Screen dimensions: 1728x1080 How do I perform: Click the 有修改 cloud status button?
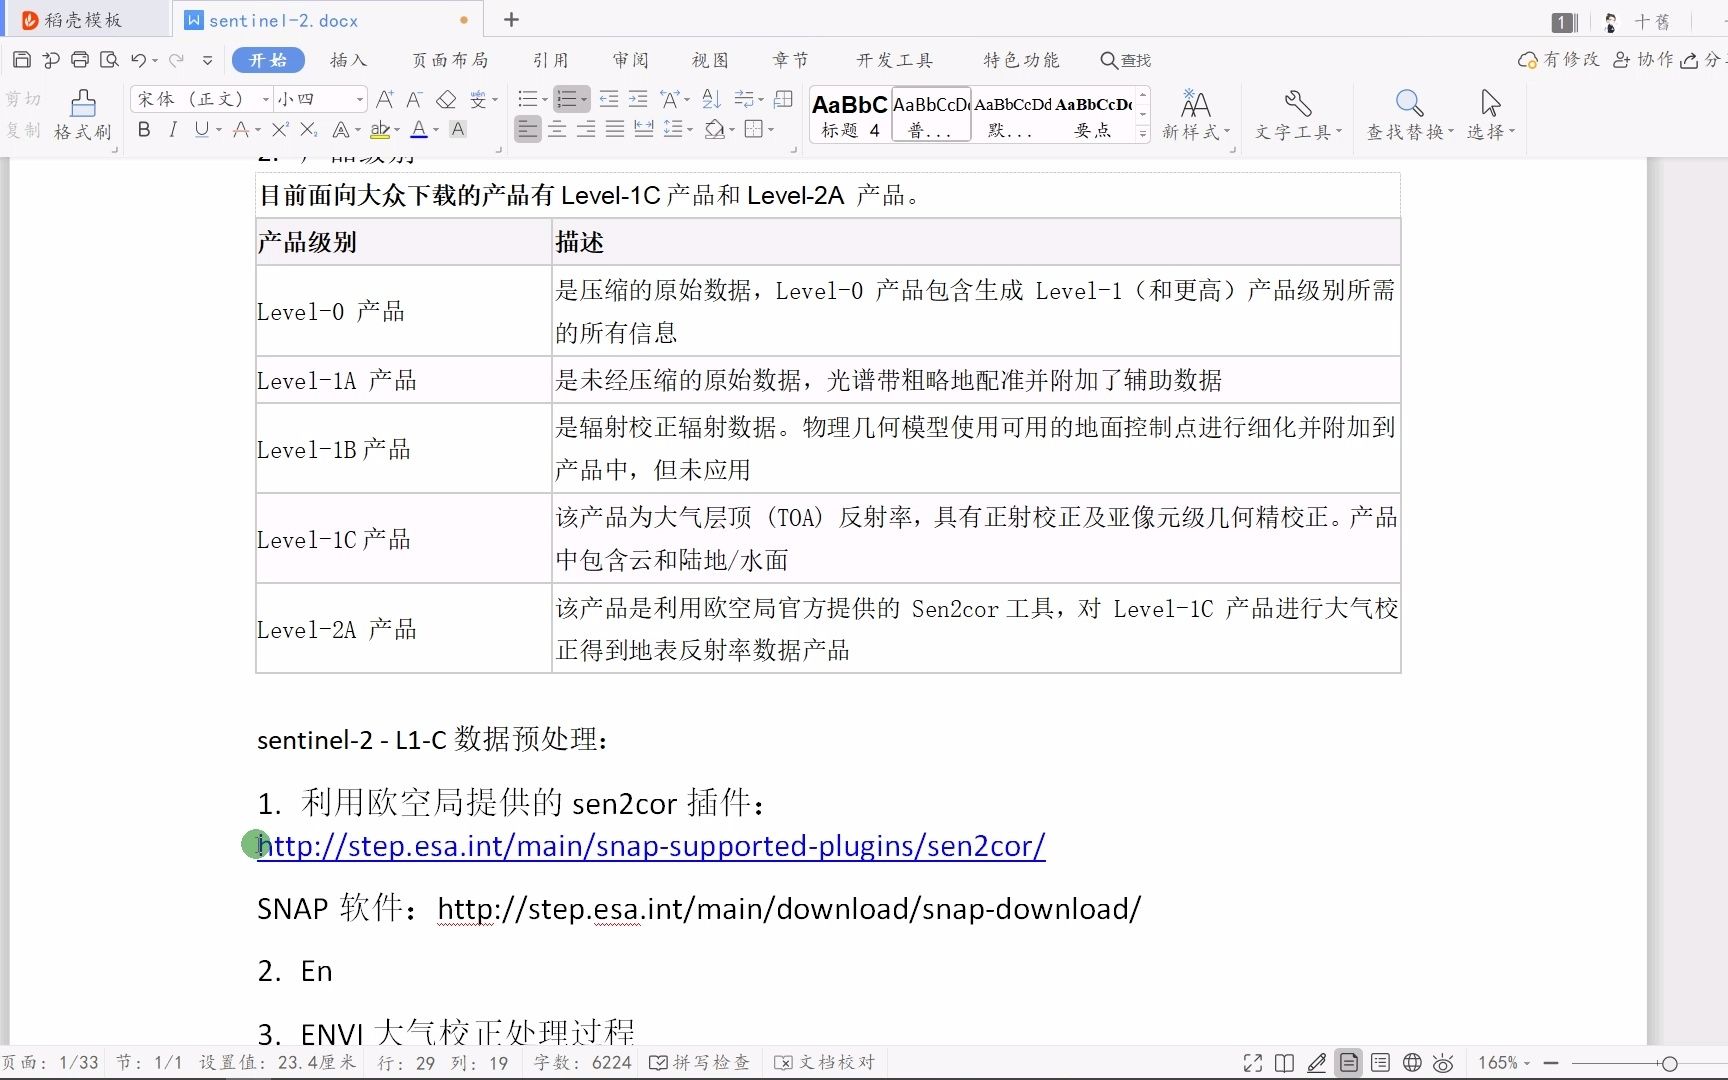(x=1559, y=60)
